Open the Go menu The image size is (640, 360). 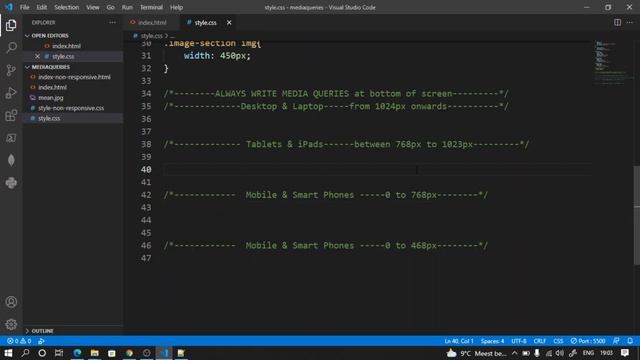pyautogui.click(x=110, y=7)
